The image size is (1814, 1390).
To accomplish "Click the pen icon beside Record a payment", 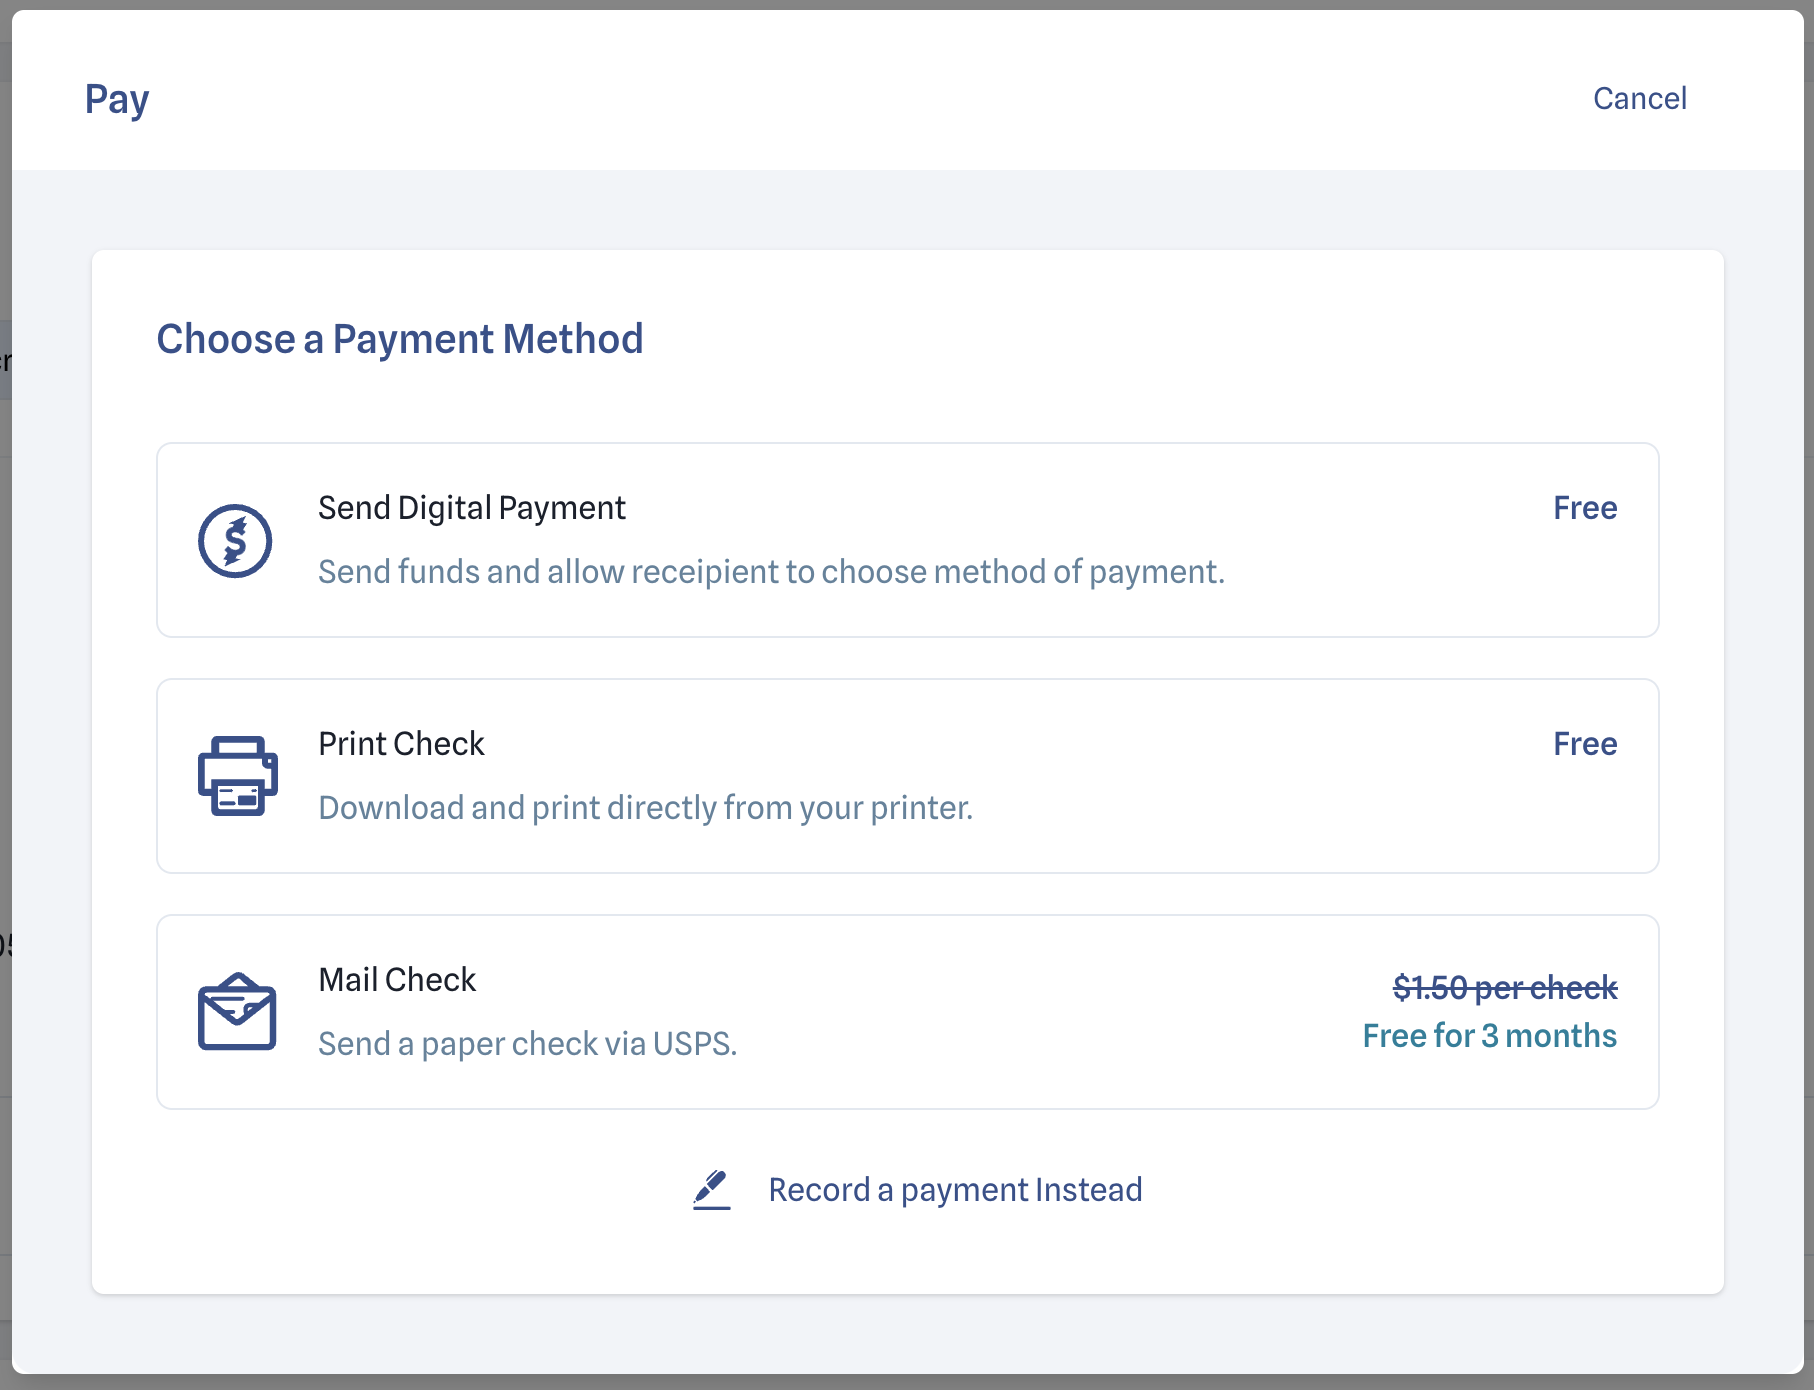I will click(711, 1189).
